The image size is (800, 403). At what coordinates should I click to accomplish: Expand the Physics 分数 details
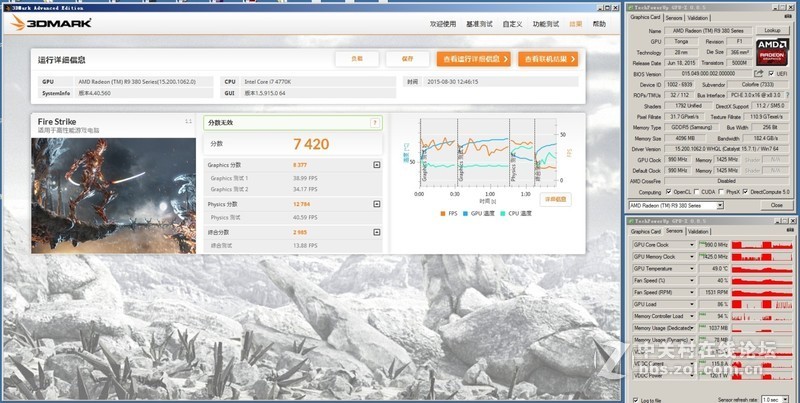pyautogui.click(x=377, y=204)
